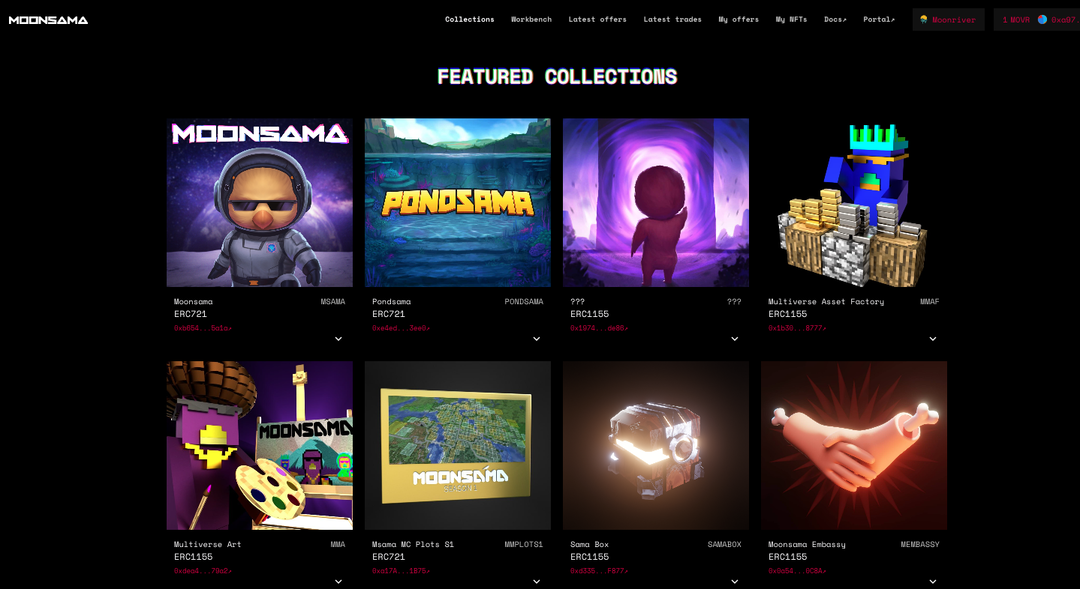Screen dimensions: 1080x589
Task: Expand the ??? collection details chevron
Action: (x=735, y=339)
